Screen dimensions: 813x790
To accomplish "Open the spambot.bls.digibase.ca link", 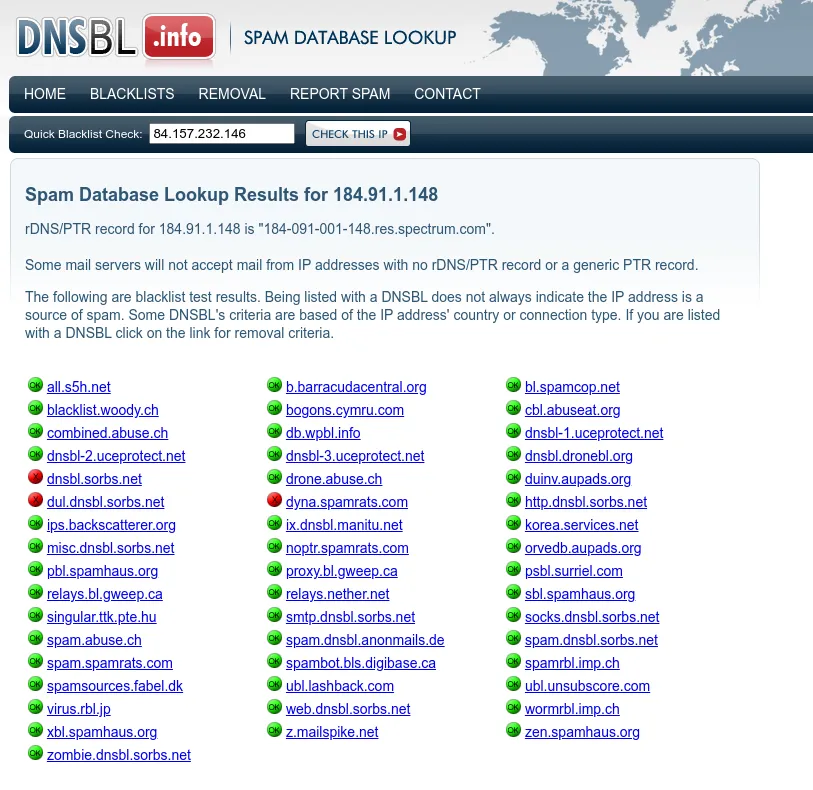I will click(360, 663).
